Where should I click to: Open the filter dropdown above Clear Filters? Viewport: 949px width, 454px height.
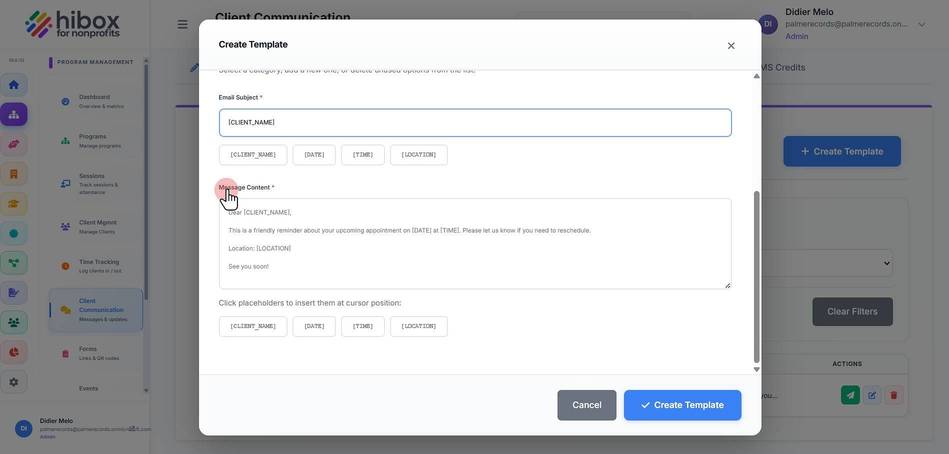tap(827, 263)
